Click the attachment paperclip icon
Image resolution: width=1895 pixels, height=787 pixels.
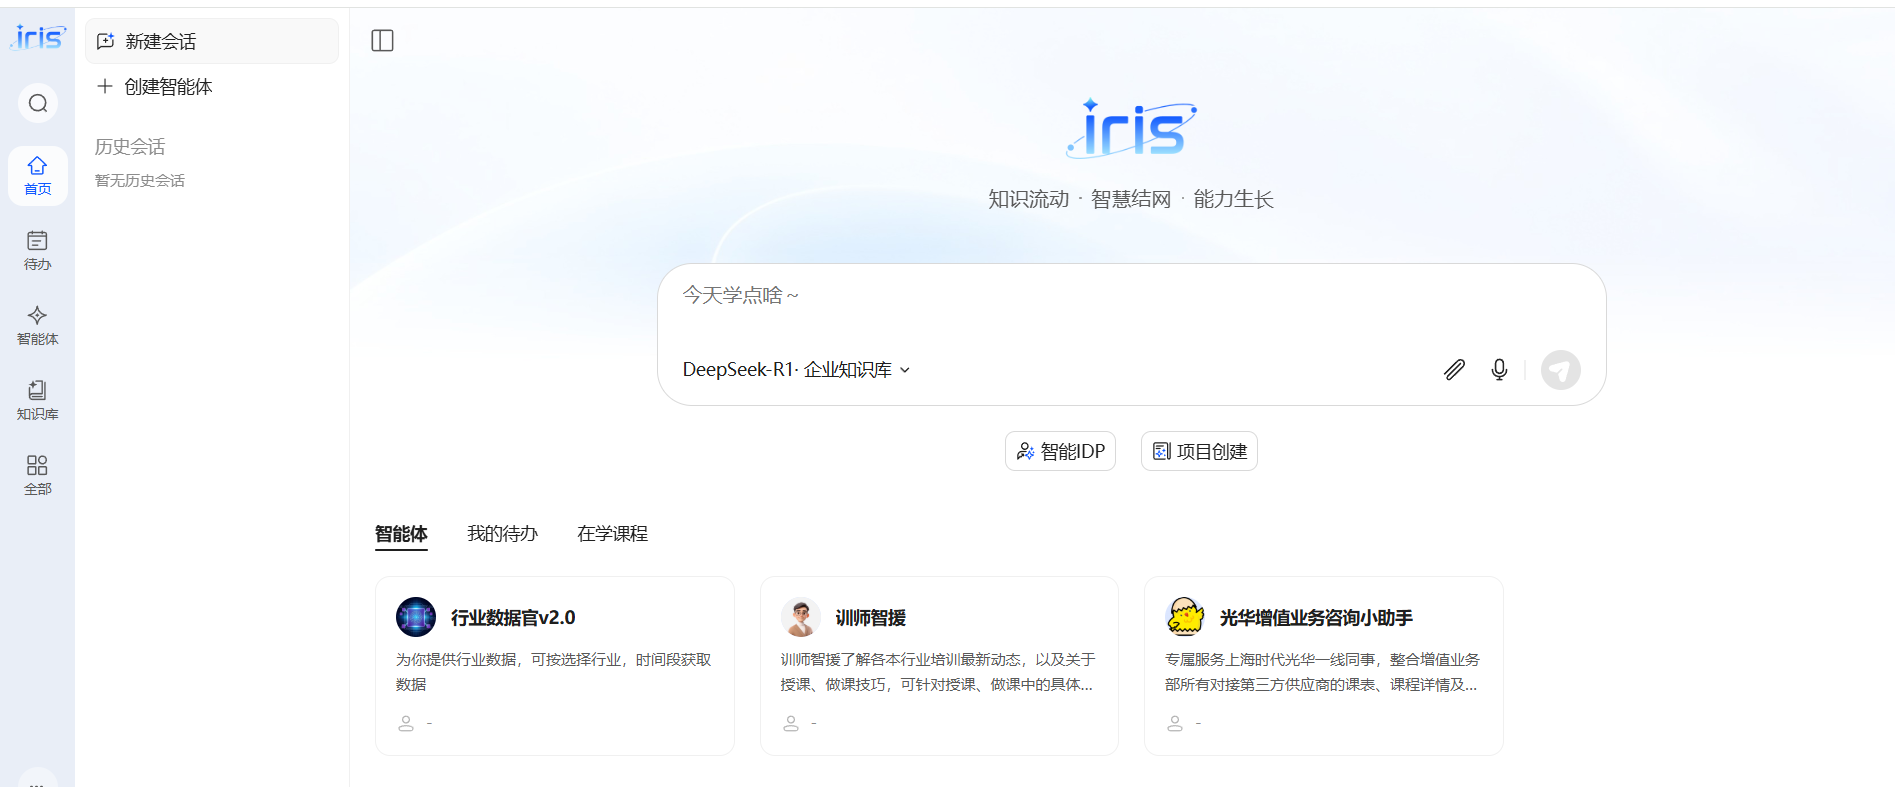[x=1455, y=370]
